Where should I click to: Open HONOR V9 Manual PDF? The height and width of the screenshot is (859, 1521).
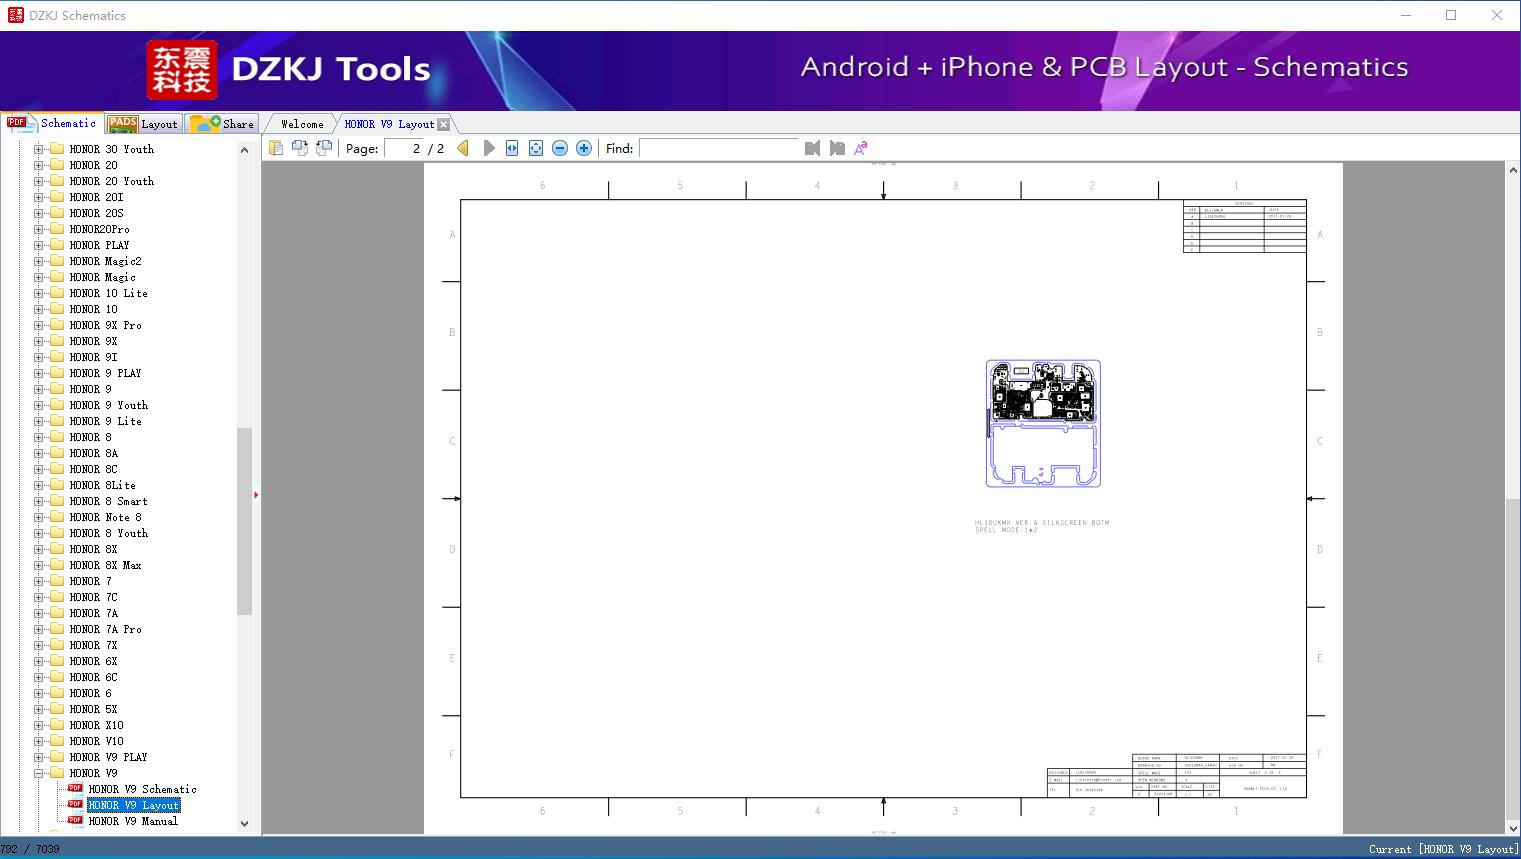click(133, 821)
